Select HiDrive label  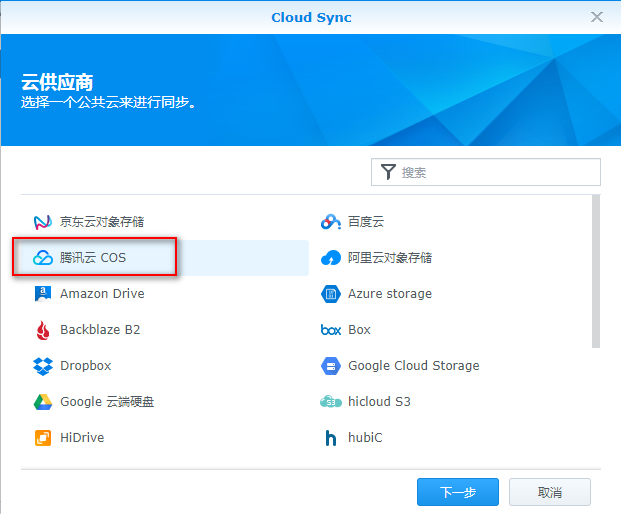[x=82, y=438]
